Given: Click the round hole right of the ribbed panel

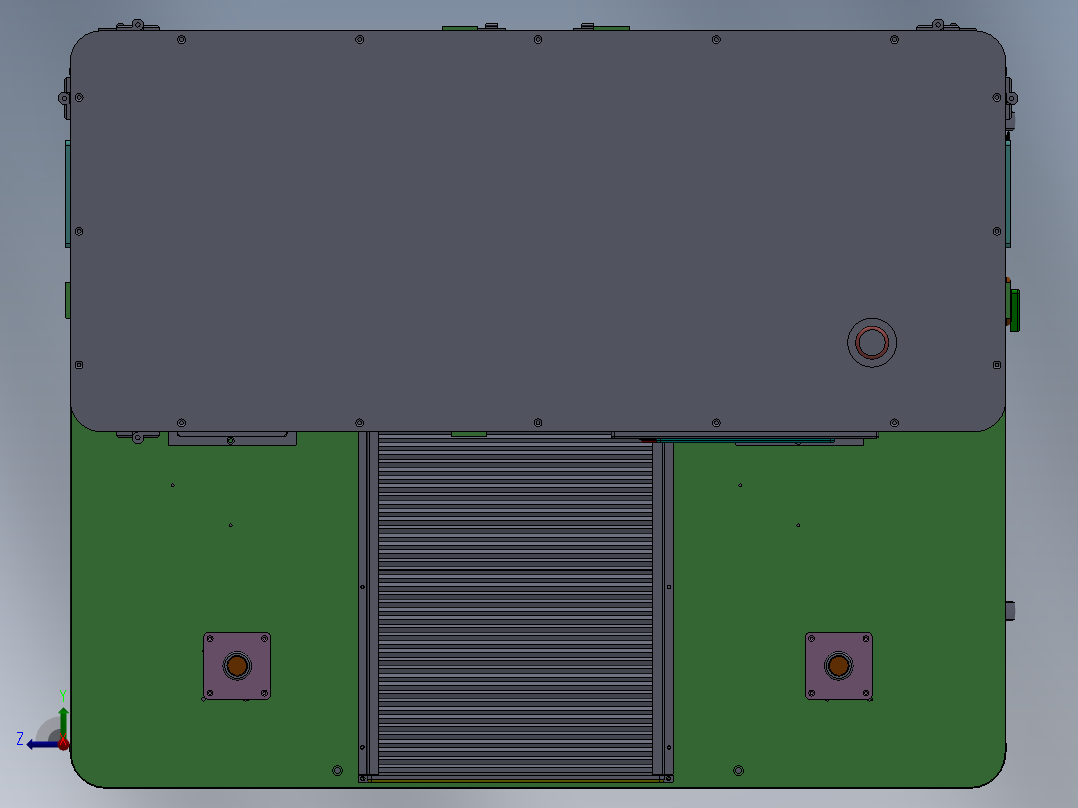Looking at the screenshot, I should point(738,770).
